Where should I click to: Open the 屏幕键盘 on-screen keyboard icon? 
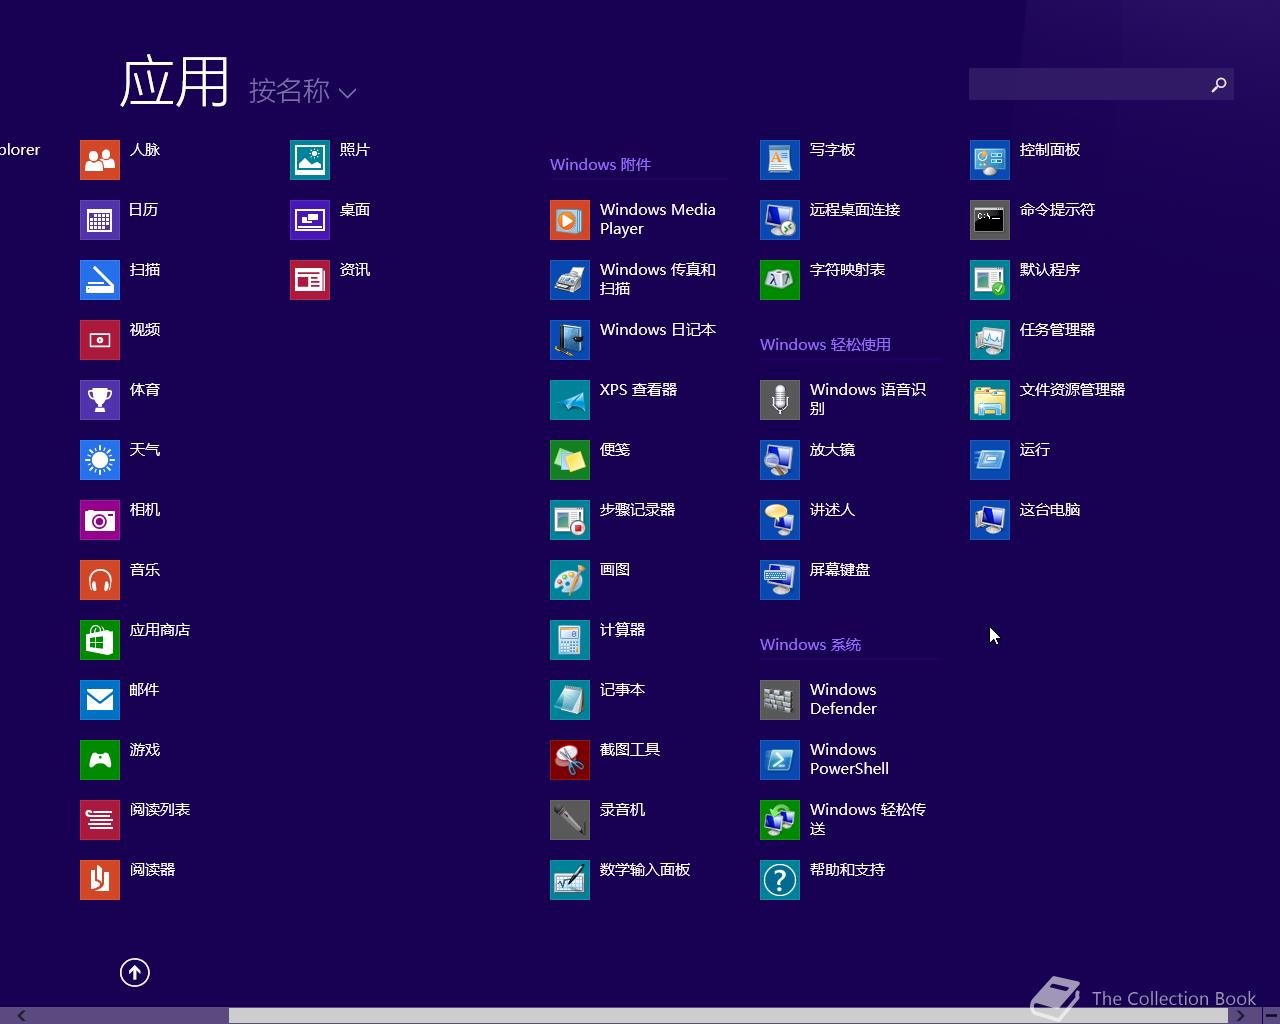point(780,580)
